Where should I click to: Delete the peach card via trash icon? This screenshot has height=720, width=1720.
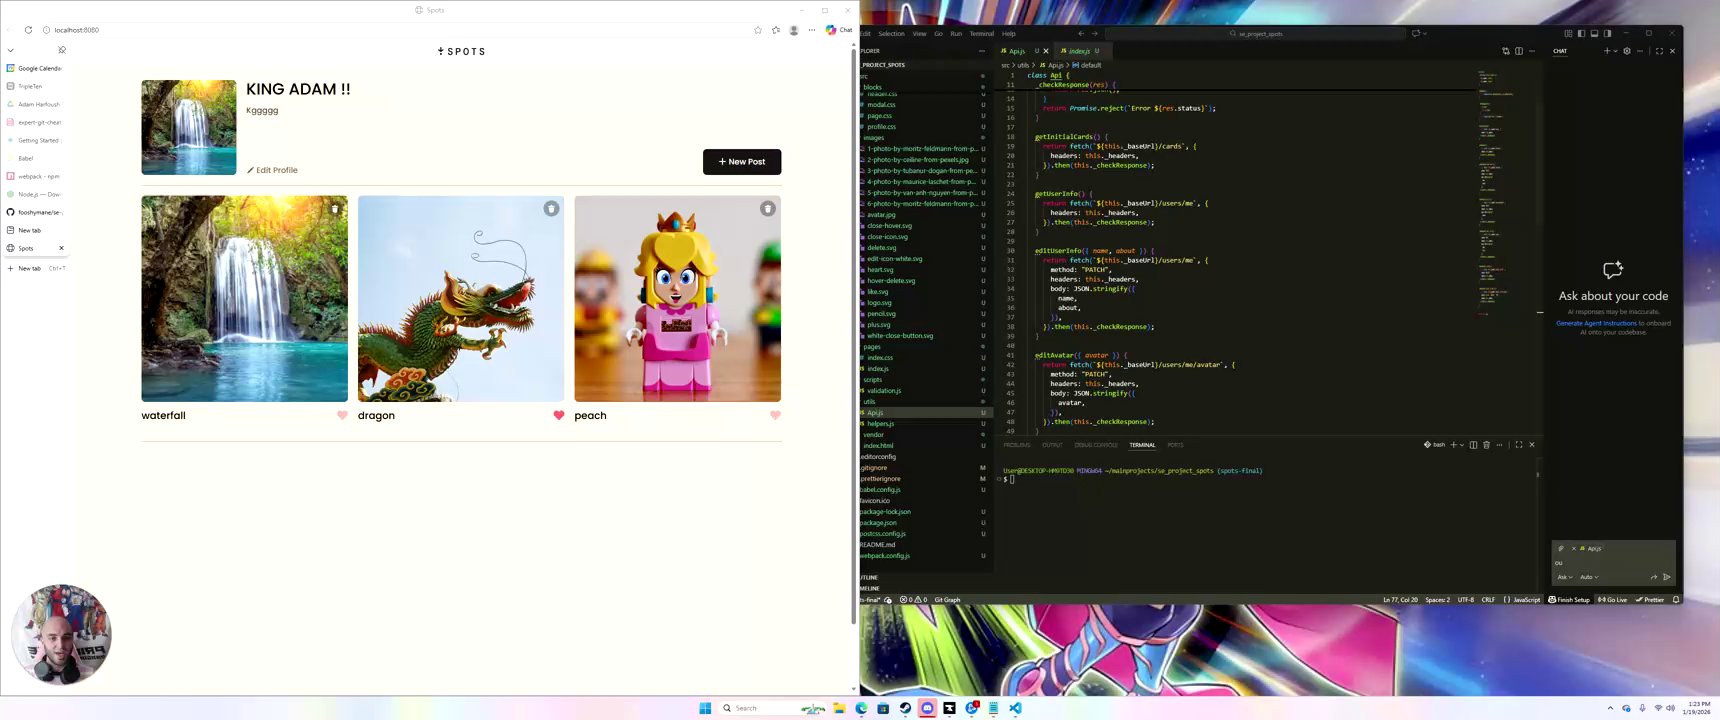[x=767, y=209]
